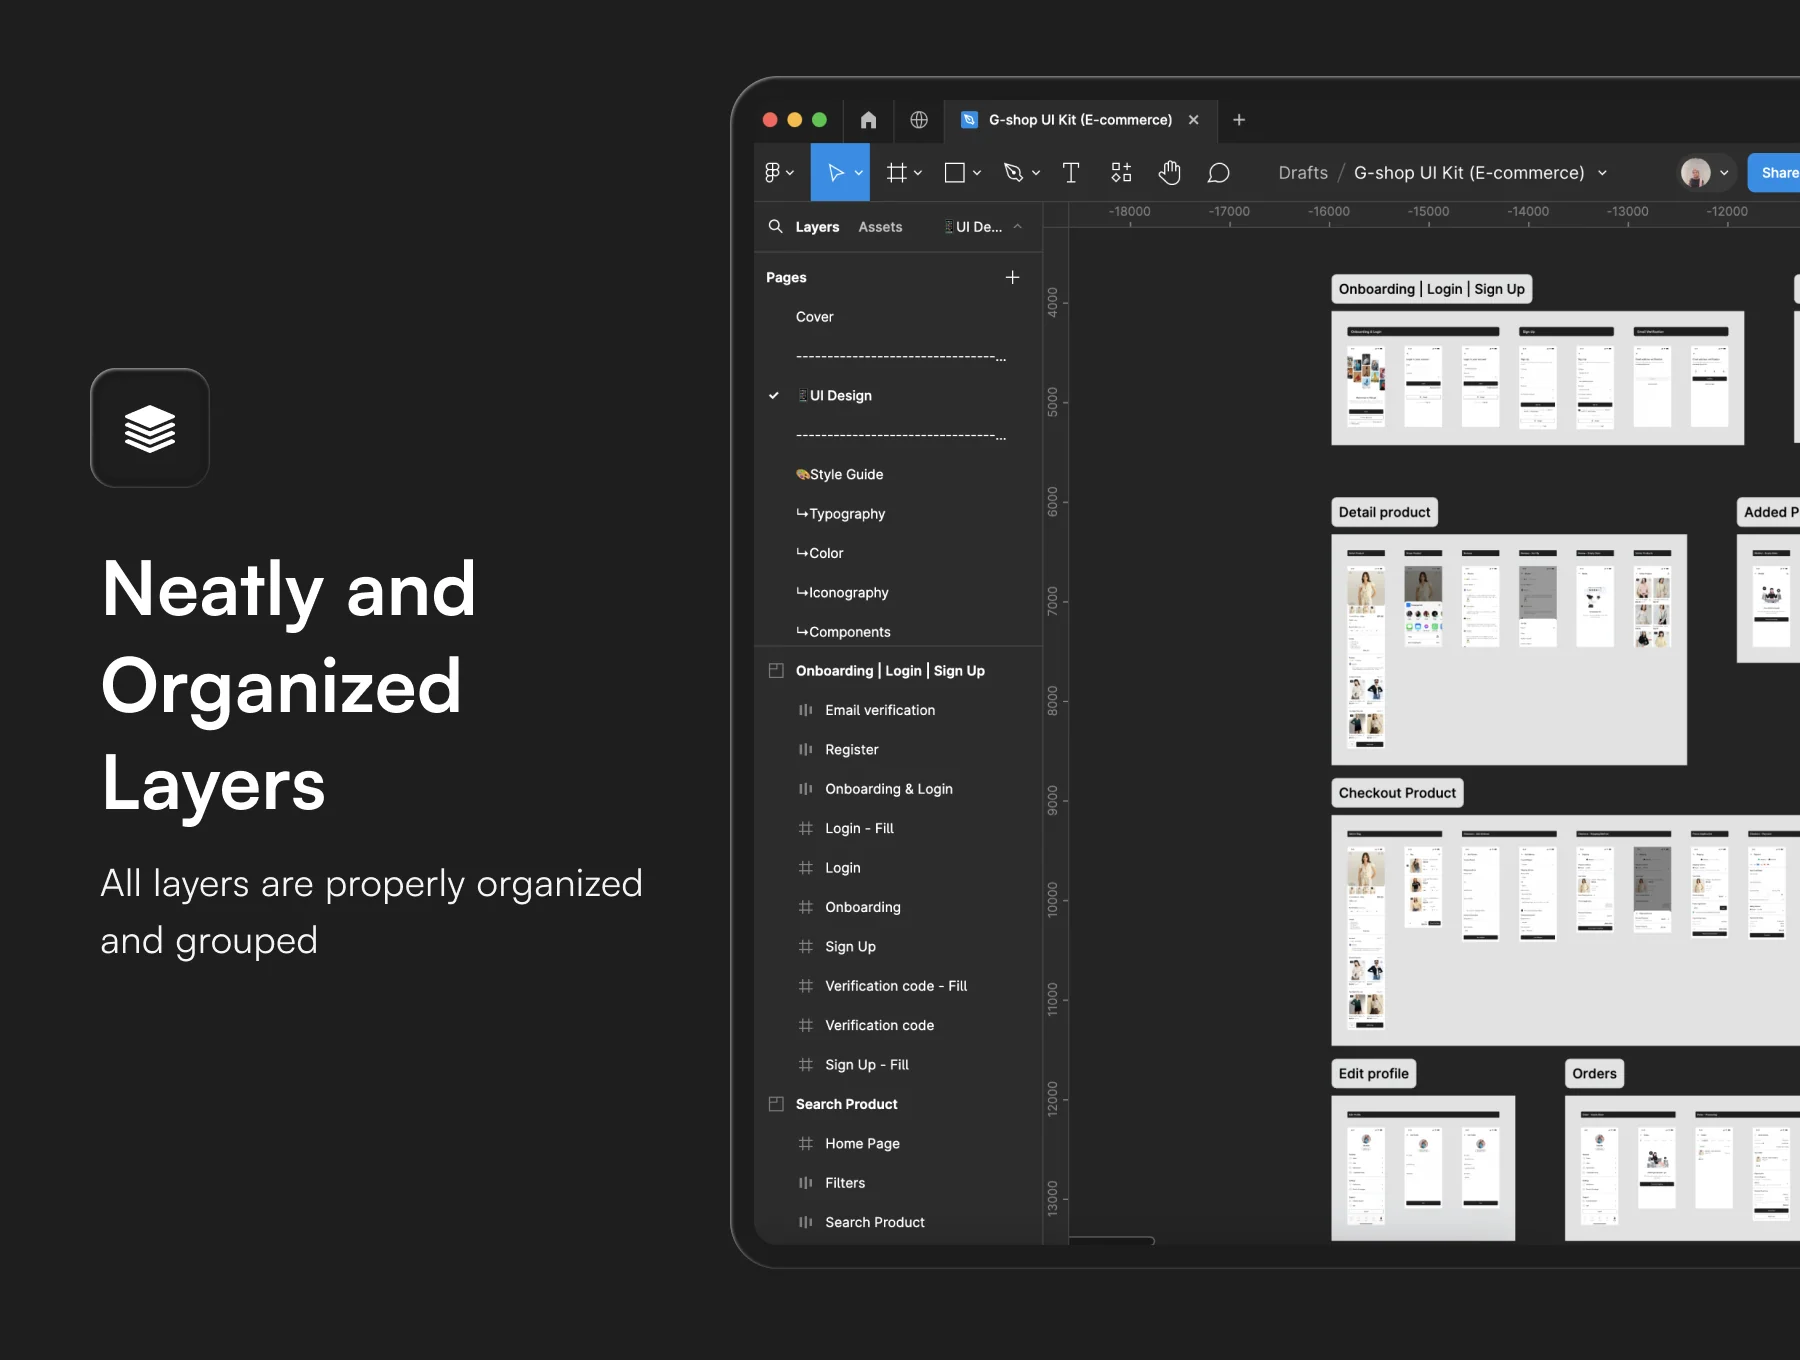Add a new page with plus icon

click(1012, 277)
